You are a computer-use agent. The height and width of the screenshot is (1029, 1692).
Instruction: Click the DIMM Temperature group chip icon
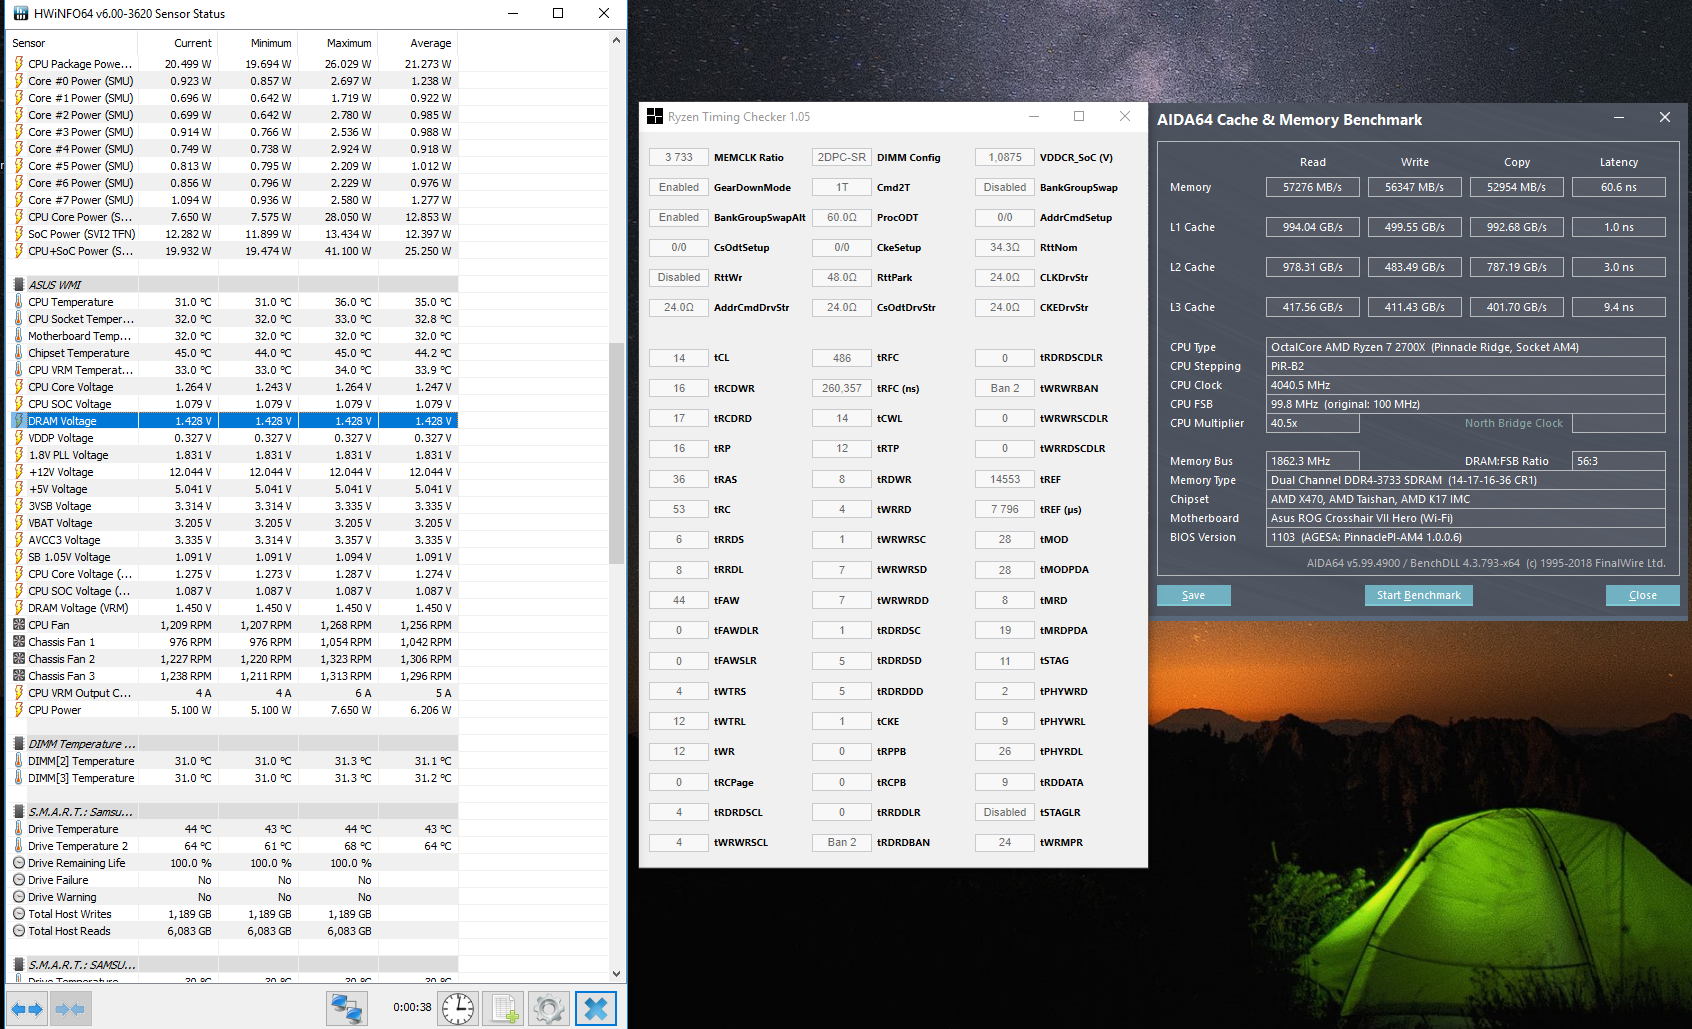click(x=19, y=744)
